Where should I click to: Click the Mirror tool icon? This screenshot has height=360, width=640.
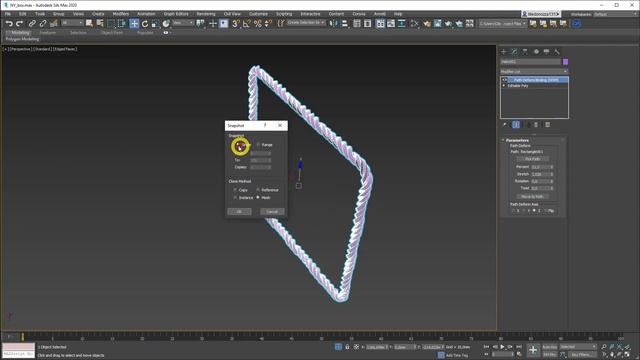(x=334, y=24)
